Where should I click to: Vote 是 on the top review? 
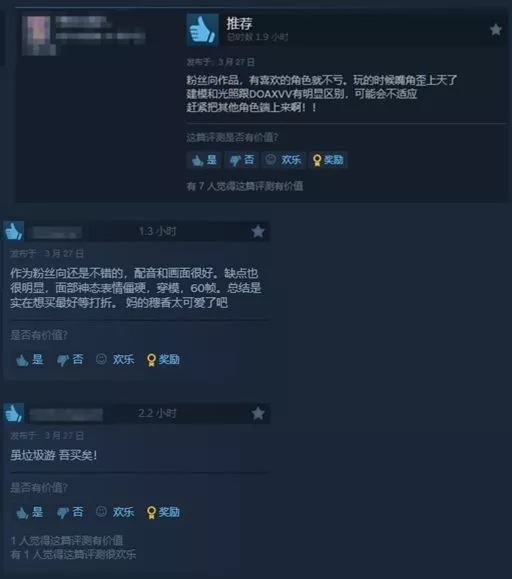pyautogui.click(x=204, y=160)
